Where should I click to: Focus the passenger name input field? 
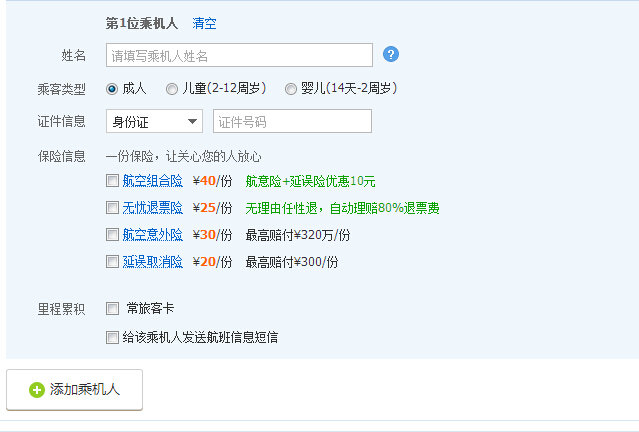[x=239, y=55]
